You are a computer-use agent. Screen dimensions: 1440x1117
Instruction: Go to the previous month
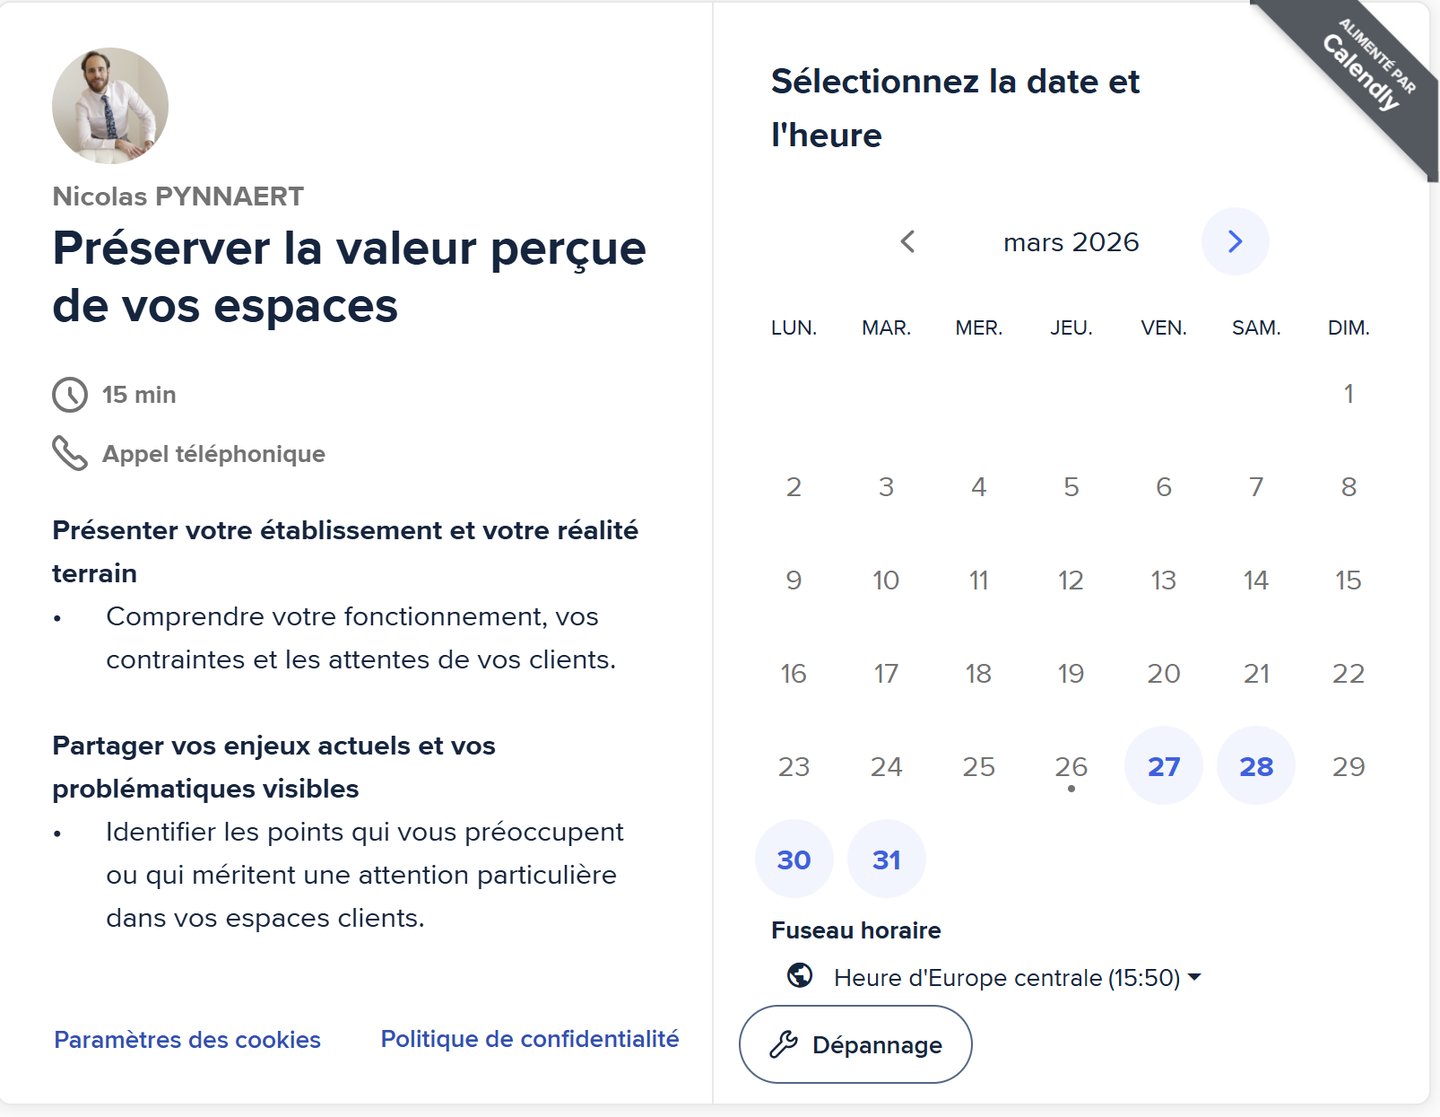908,241
